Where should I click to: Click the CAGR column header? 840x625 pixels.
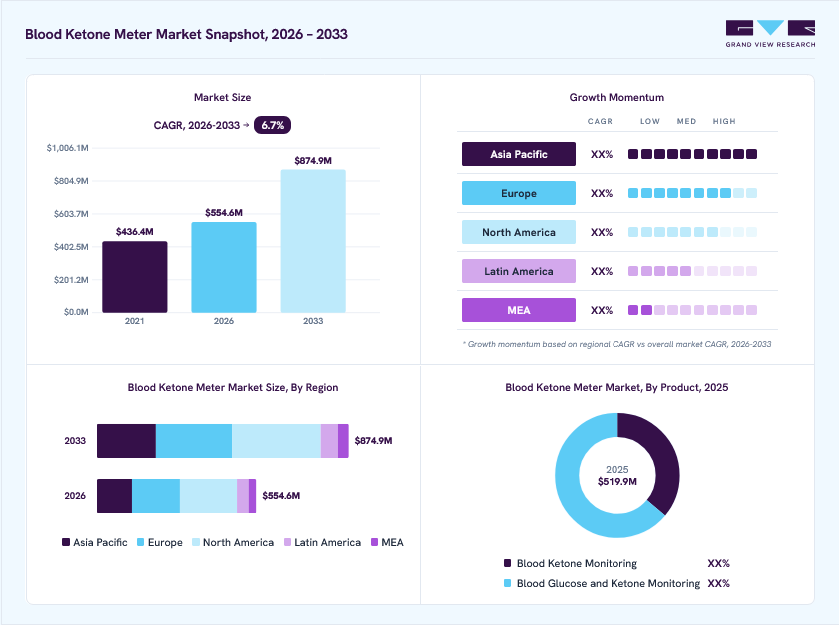(x=600, y=122)
